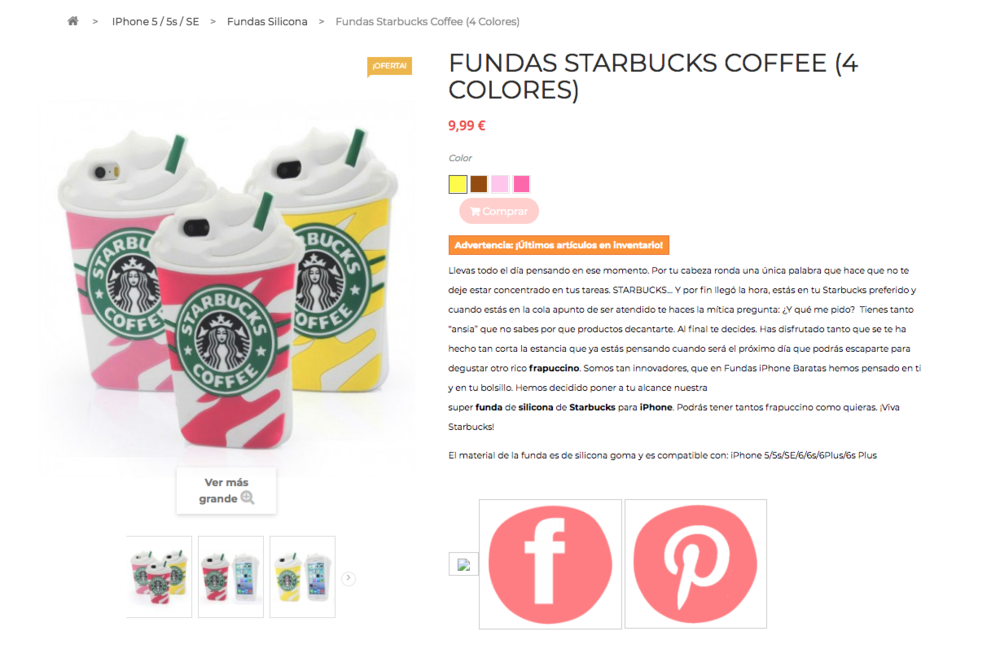This screenshot has width=1000, height=671.
Task: Navigate to the Fundas Silicona breadcrumb
Action: pos(267,22)
